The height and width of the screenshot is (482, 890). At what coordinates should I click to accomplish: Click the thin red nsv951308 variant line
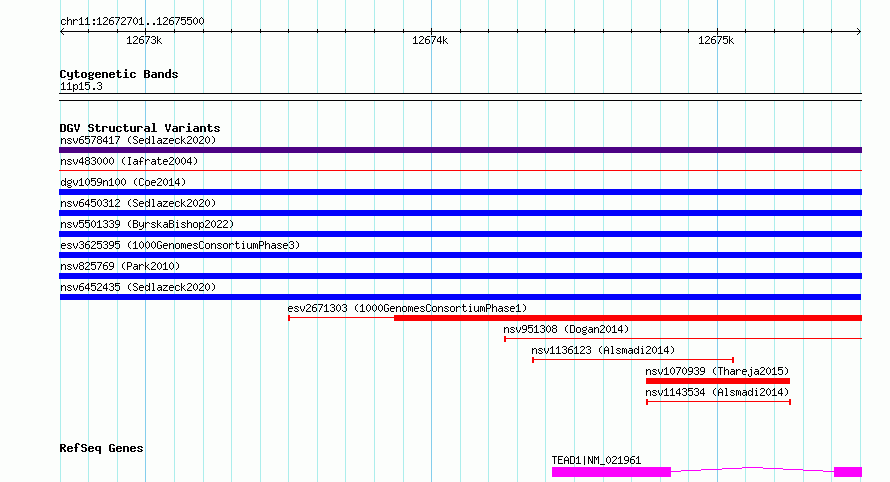tap(683, 339)
